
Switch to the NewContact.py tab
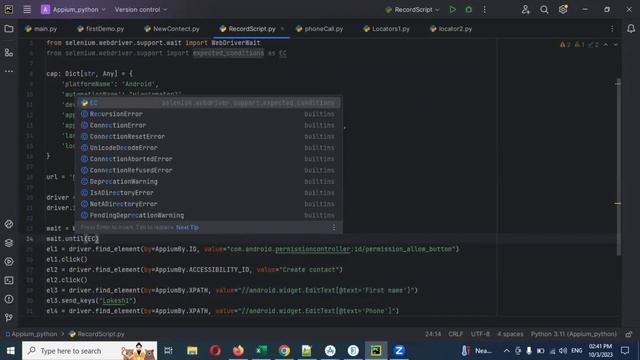pos(172,29)
